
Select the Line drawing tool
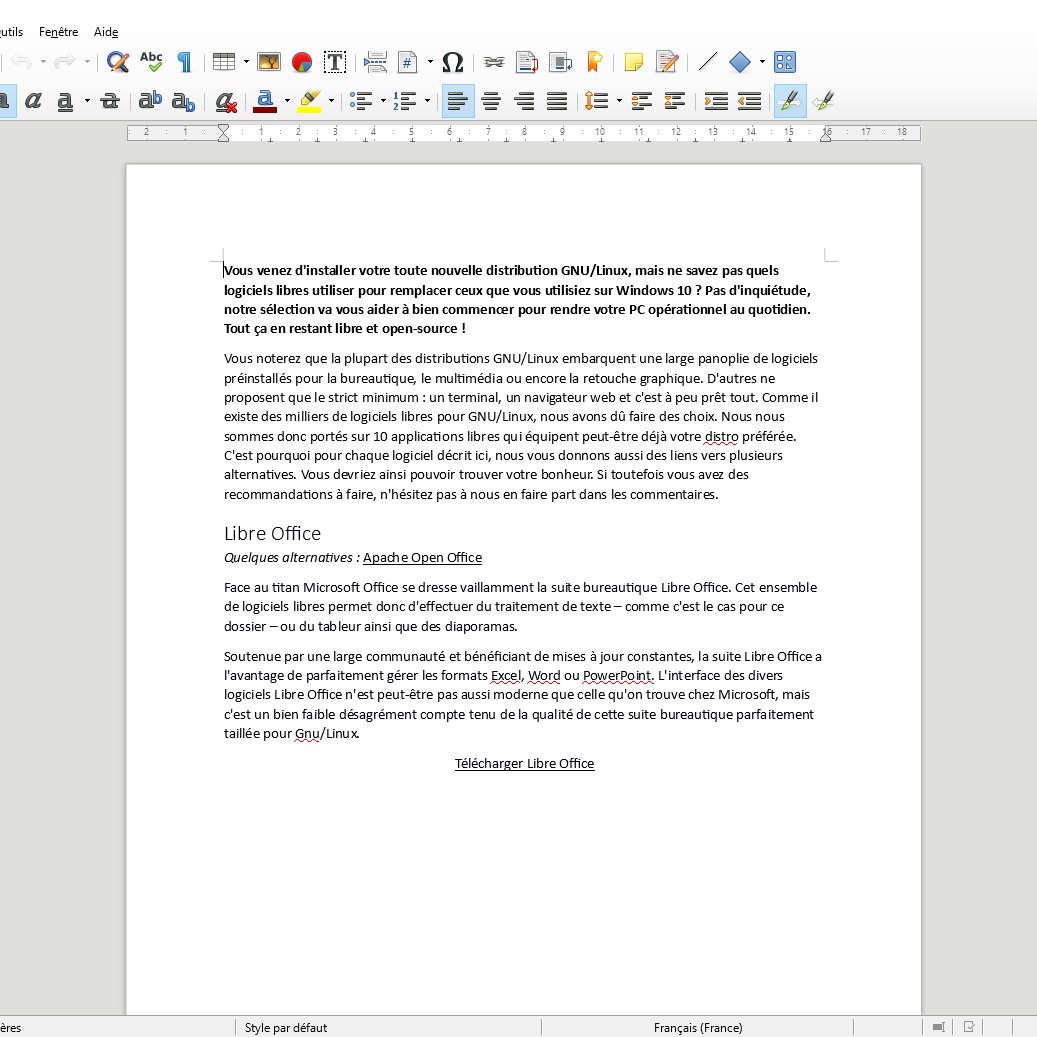(x=708, y=62)
